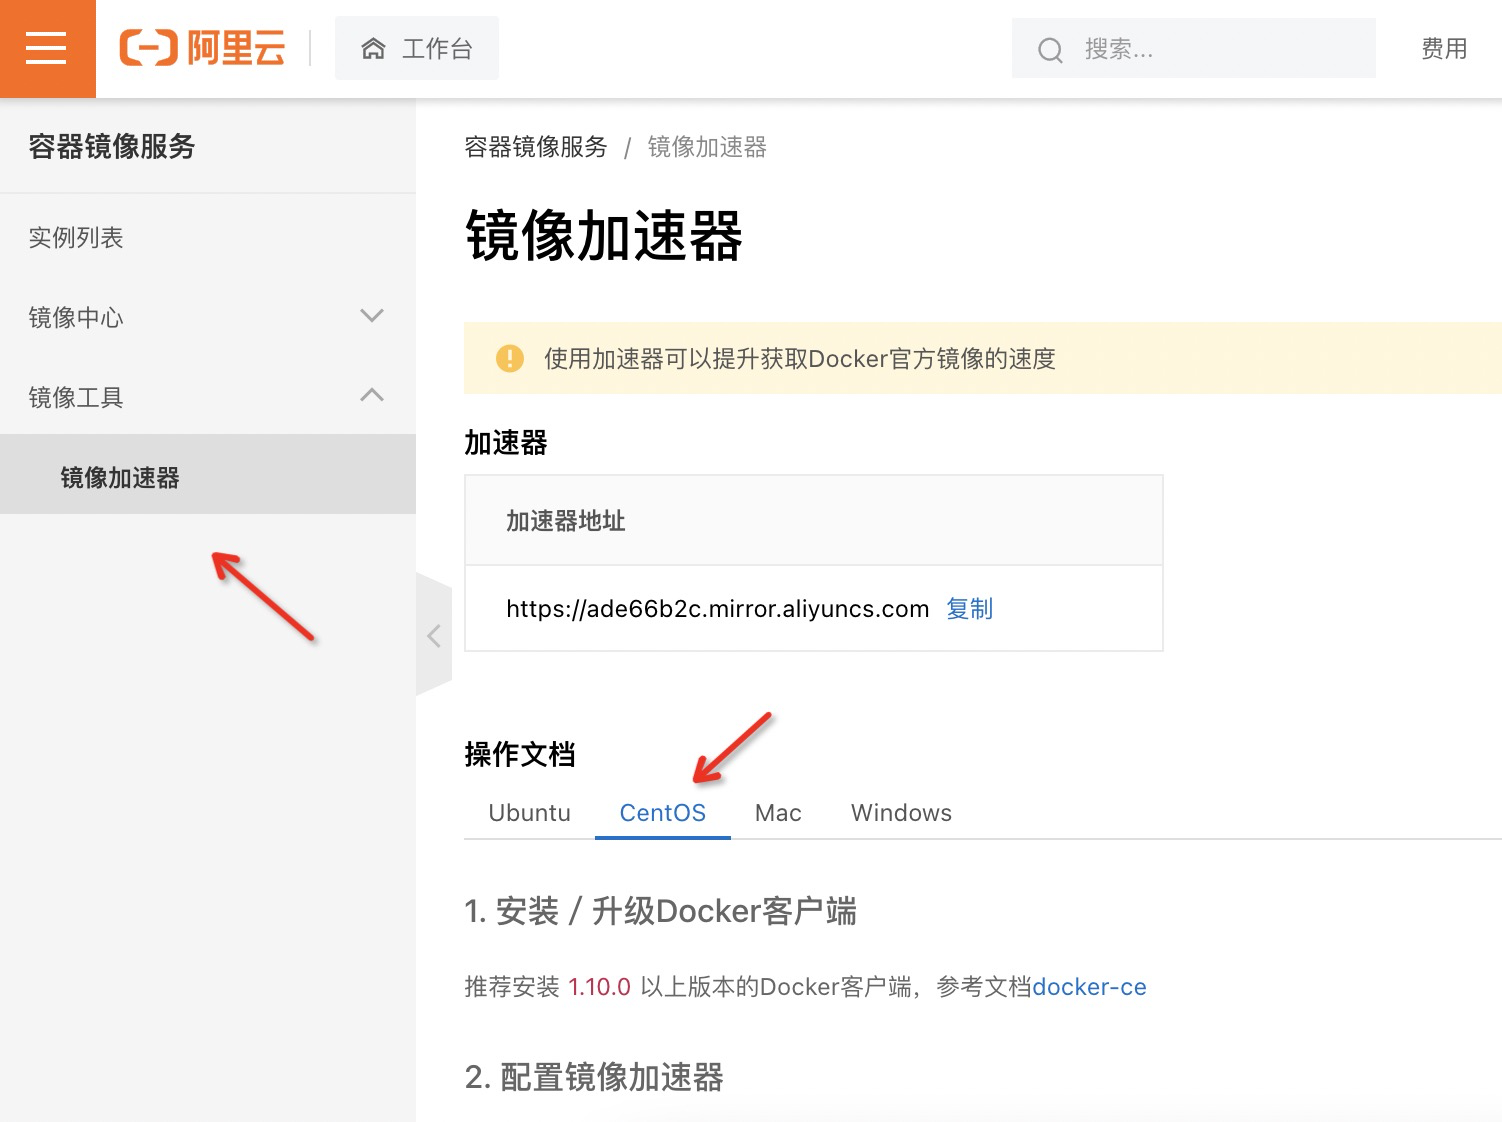Screen dimensions: 1502x1122
Task: Open the orange hamburger menu
Action: tap(47, 48)
